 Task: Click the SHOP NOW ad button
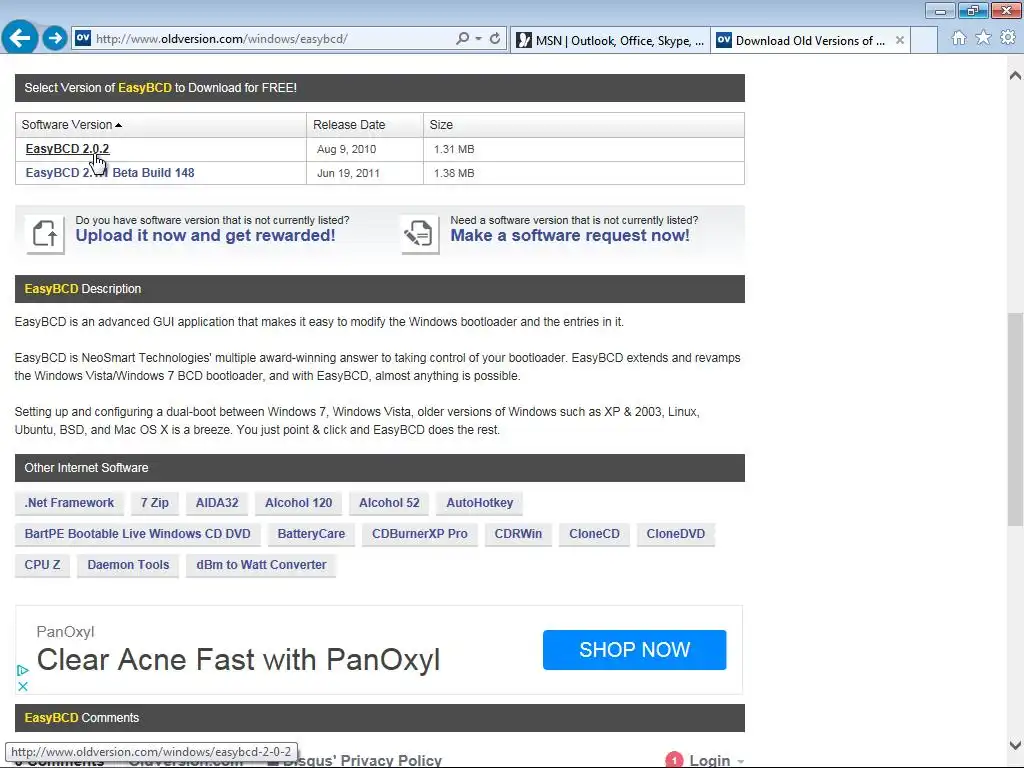pos(634,650)
